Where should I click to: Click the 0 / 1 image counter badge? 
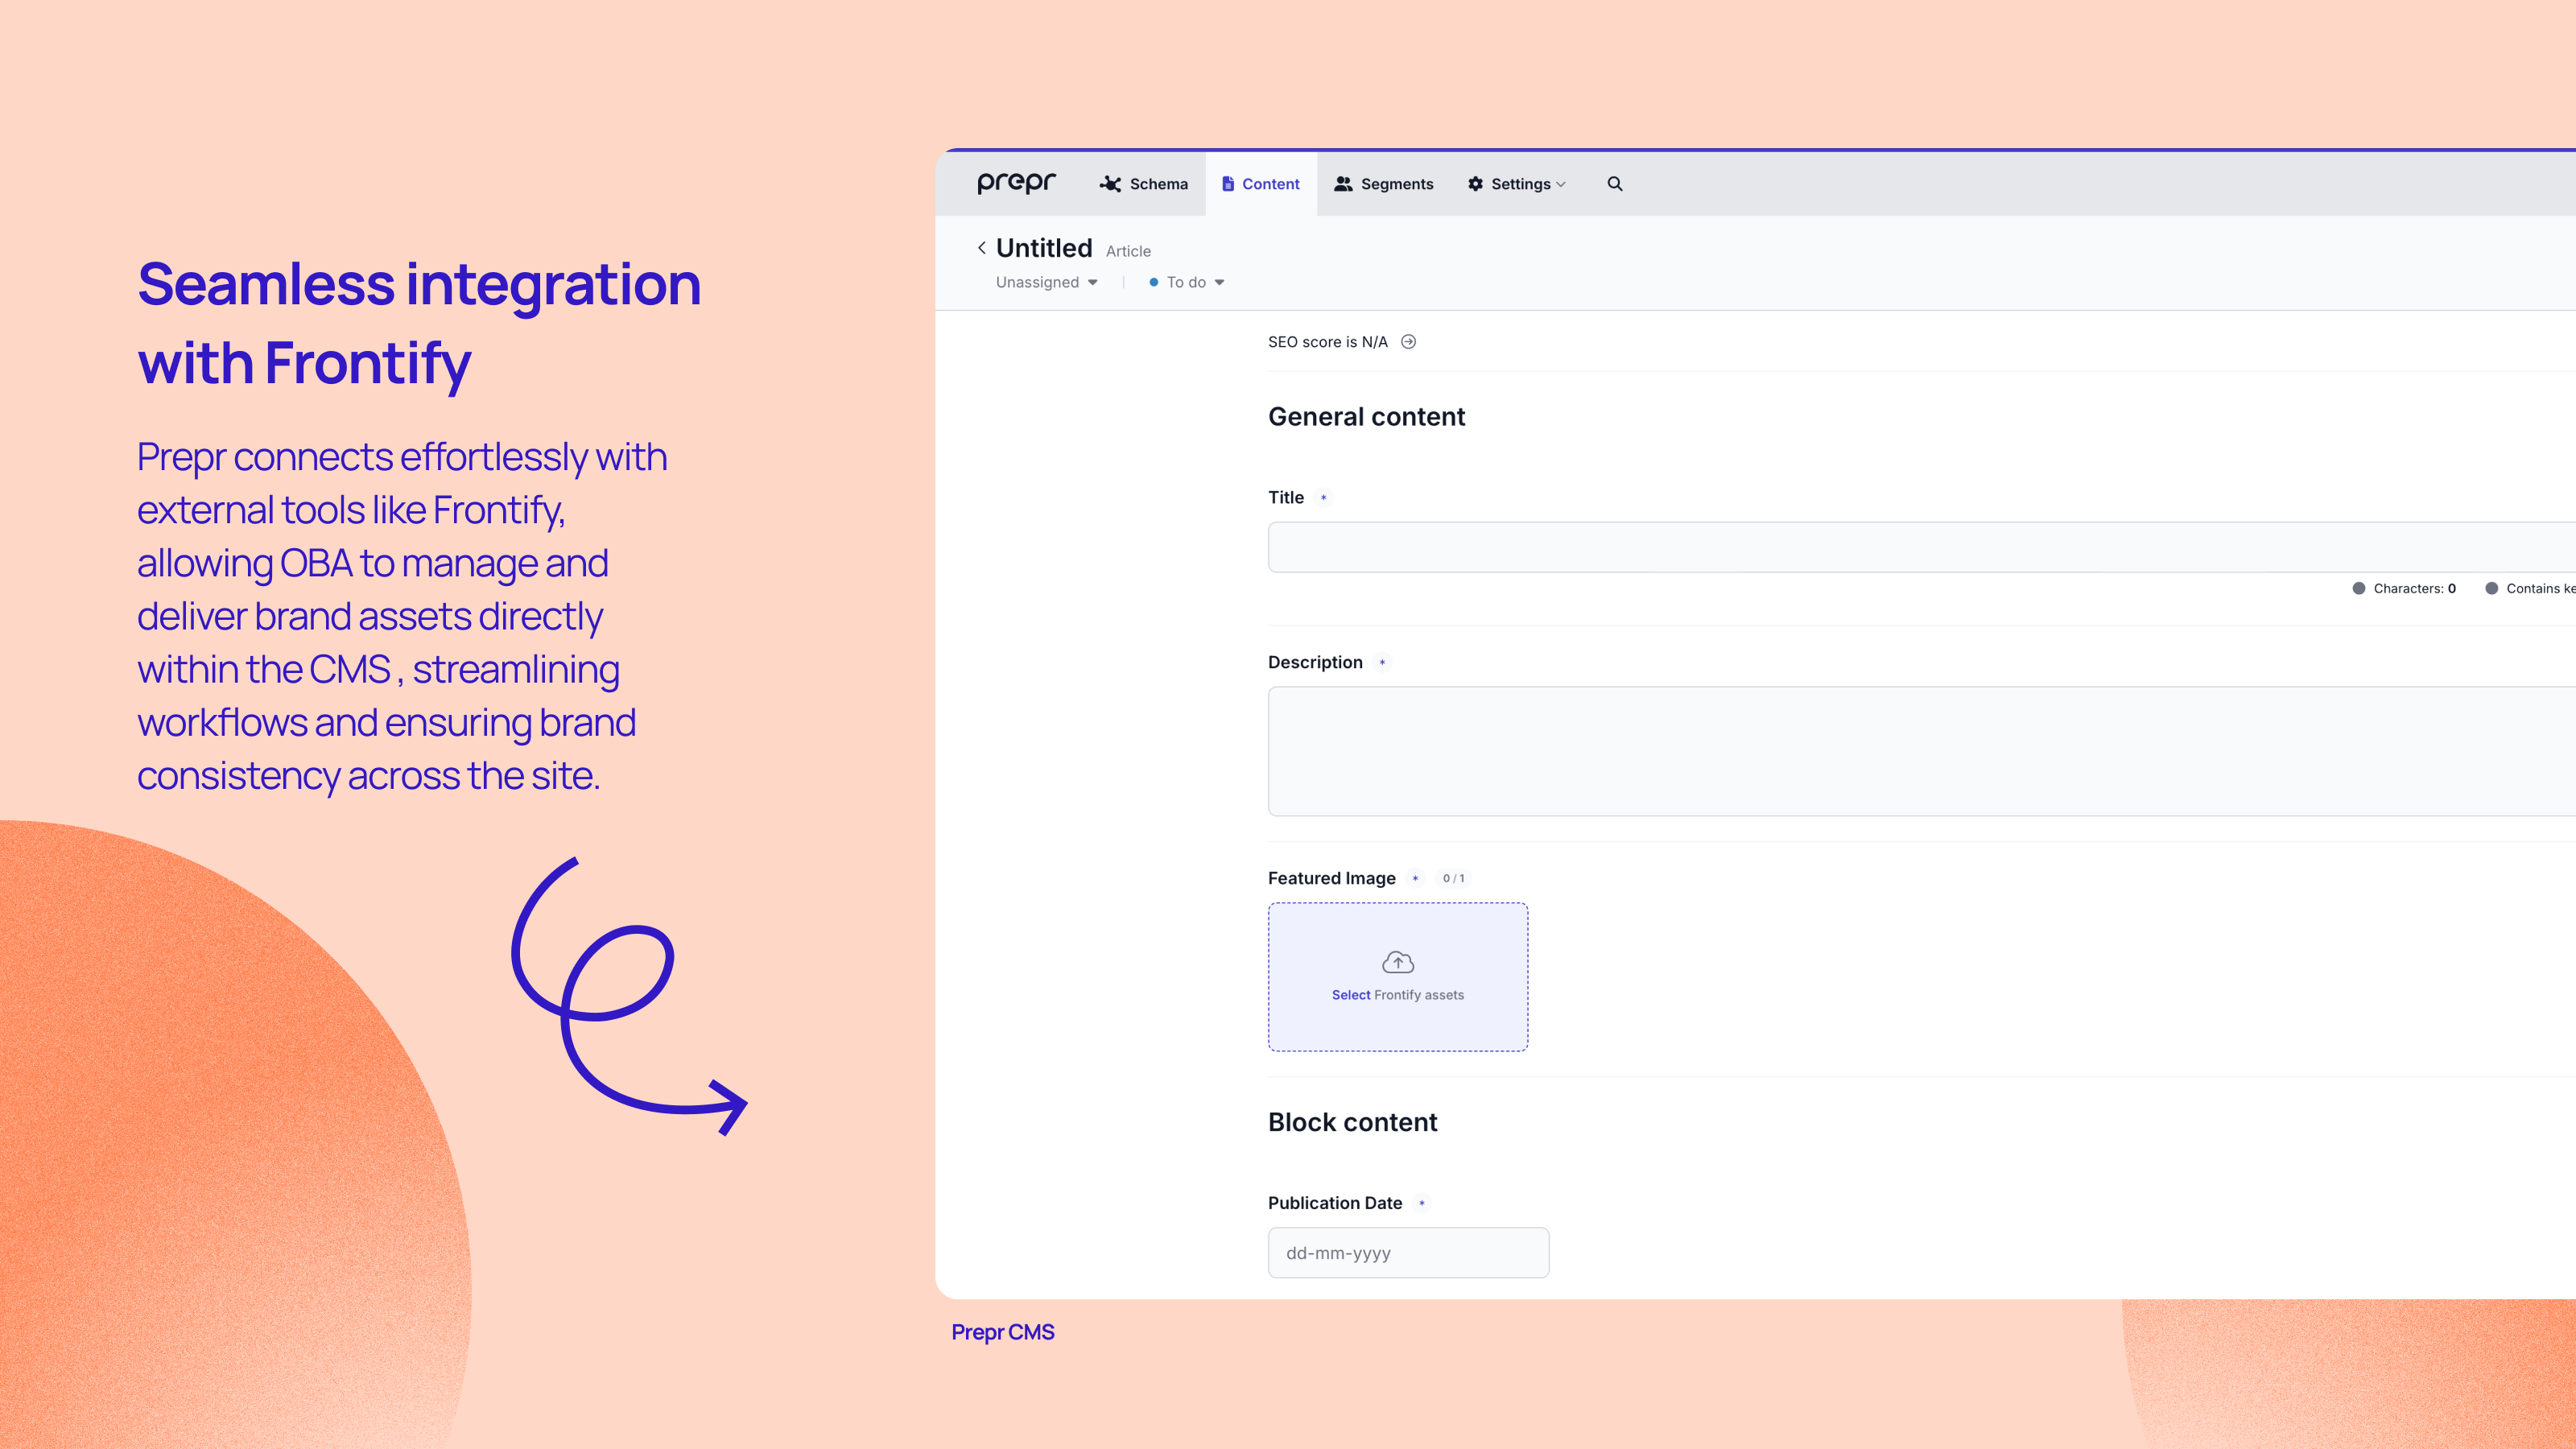(1453, 879)
